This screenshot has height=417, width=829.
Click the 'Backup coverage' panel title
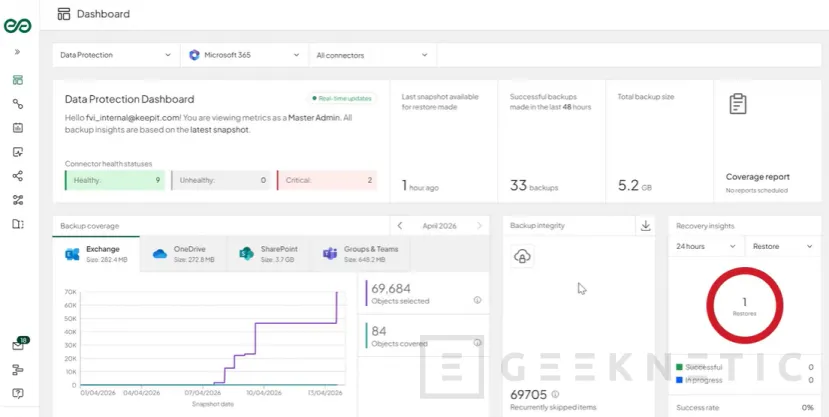coord(89,226)
